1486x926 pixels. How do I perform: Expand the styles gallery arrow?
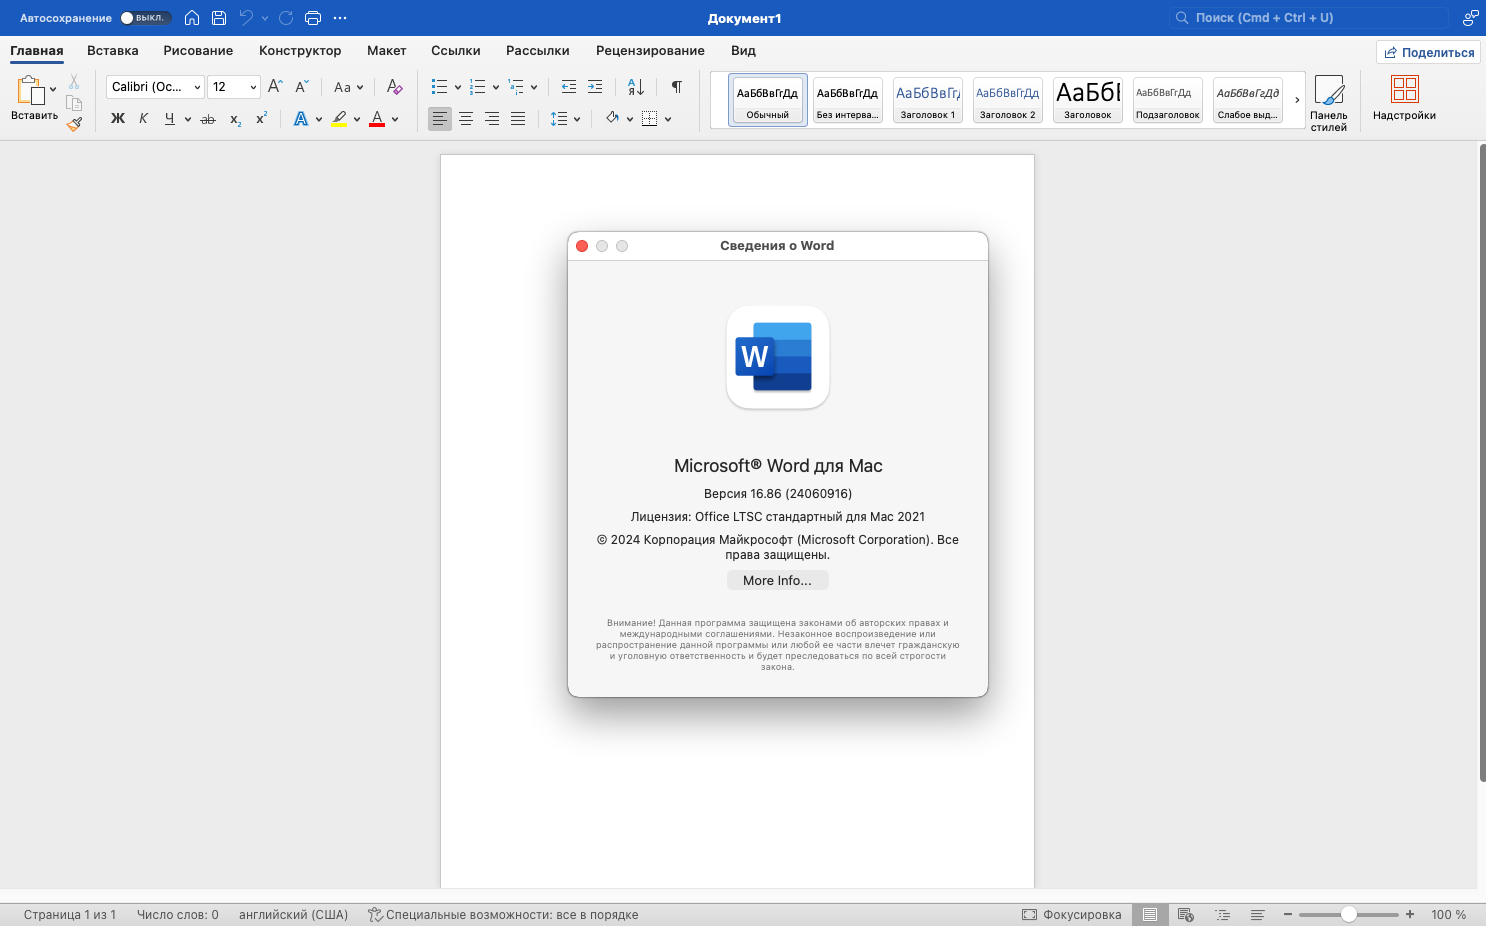tap(1297, 100)
